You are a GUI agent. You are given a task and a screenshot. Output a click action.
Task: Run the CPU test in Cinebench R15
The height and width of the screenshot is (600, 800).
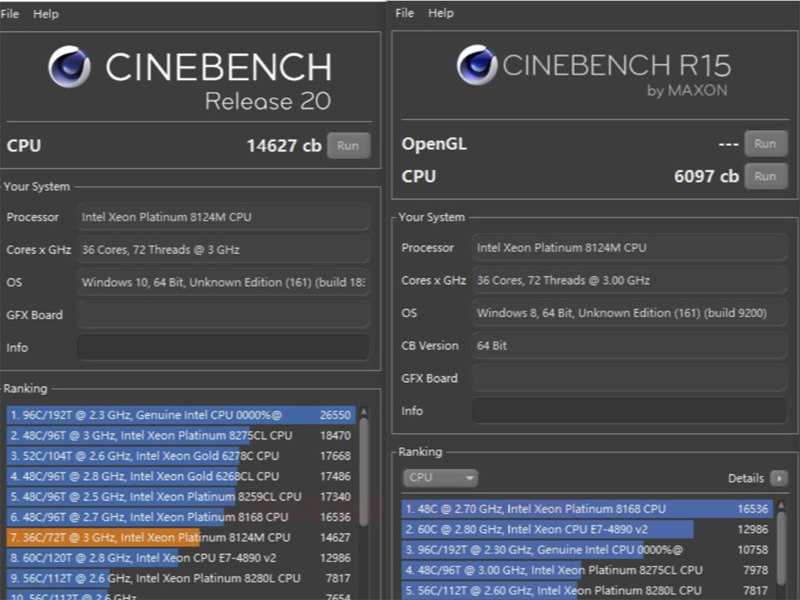[765, 177]
